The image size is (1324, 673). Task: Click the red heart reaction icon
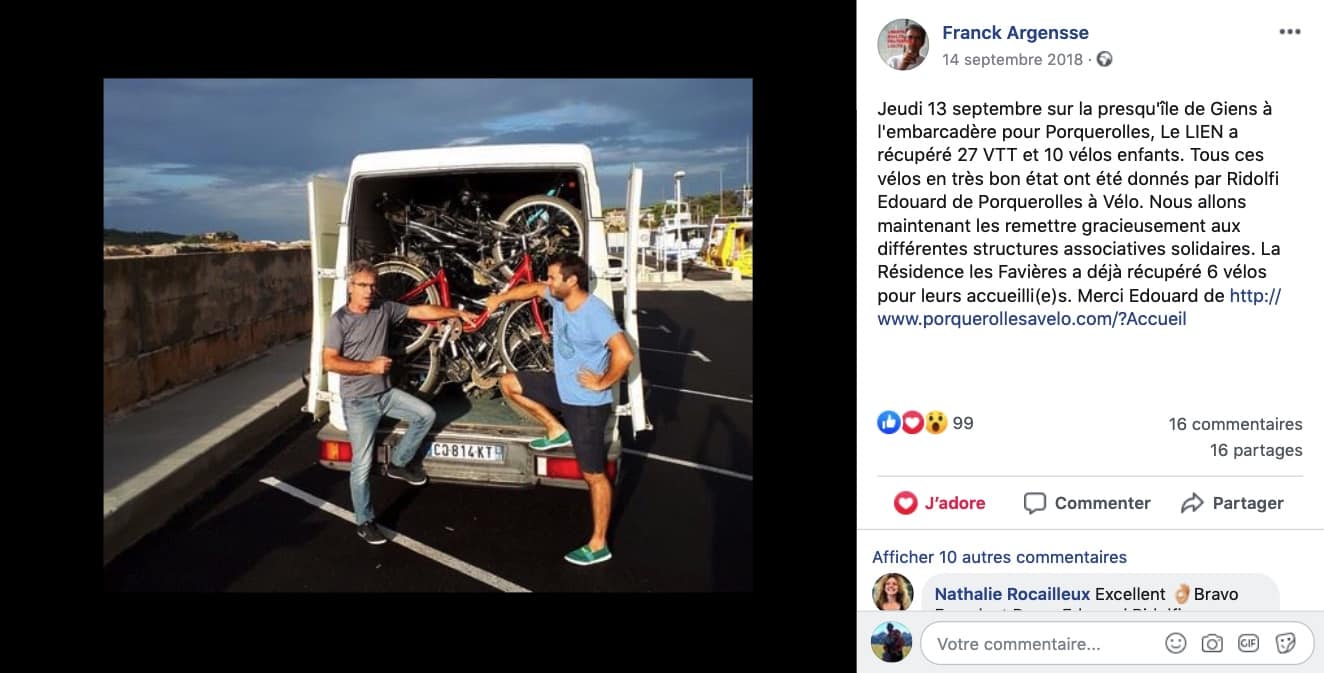911,423
